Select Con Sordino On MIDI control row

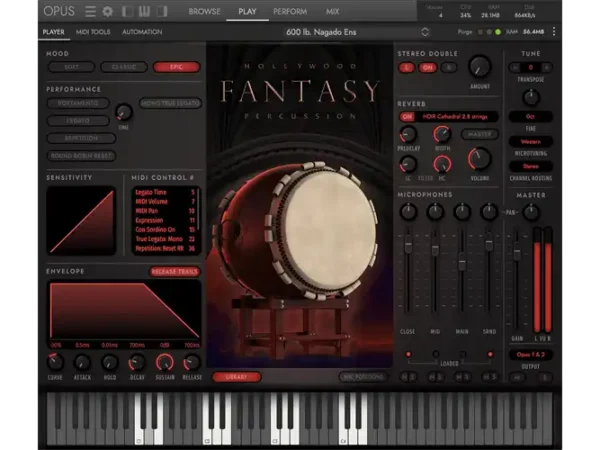165,230
